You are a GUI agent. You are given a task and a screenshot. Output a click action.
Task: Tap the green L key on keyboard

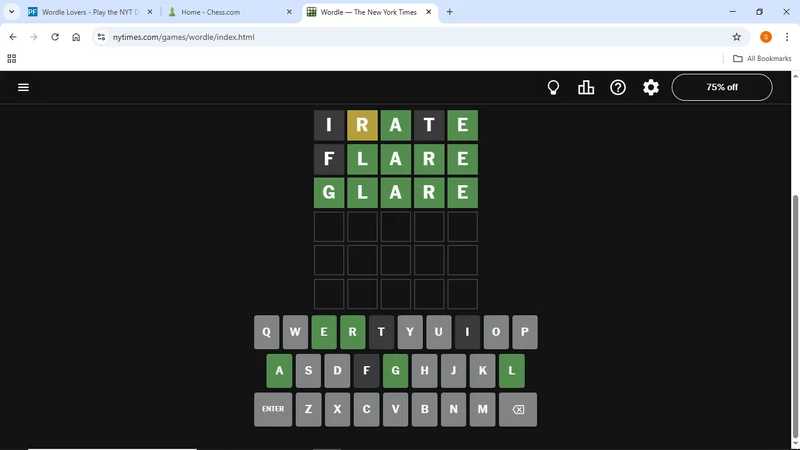click(512, 370)
